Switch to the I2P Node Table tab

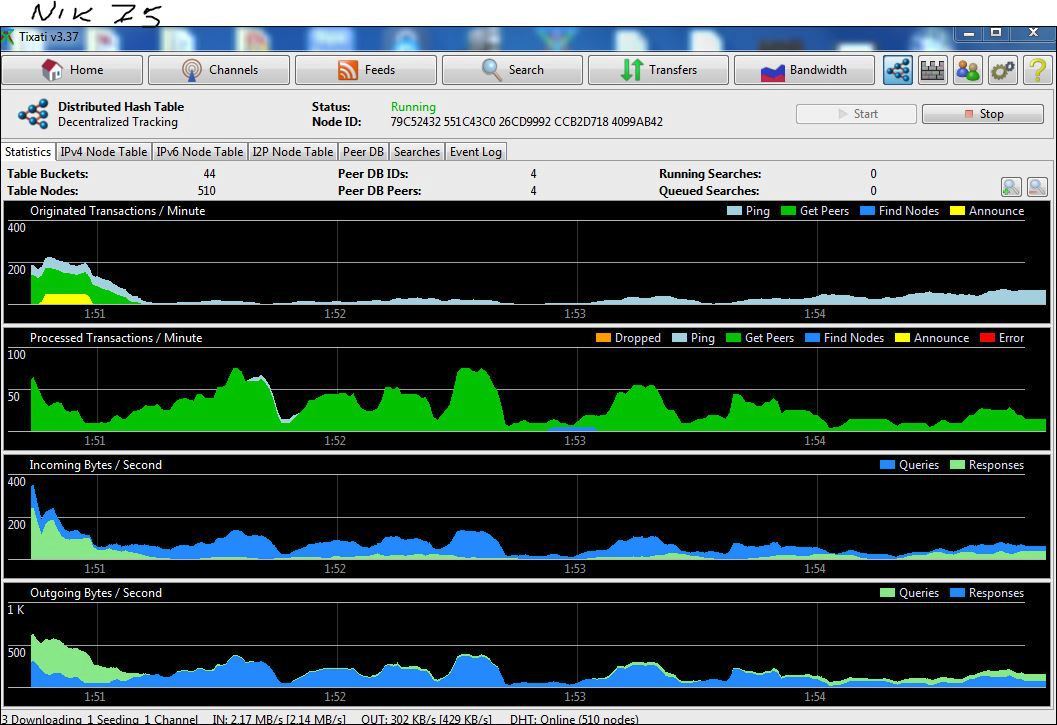[293, 152]
